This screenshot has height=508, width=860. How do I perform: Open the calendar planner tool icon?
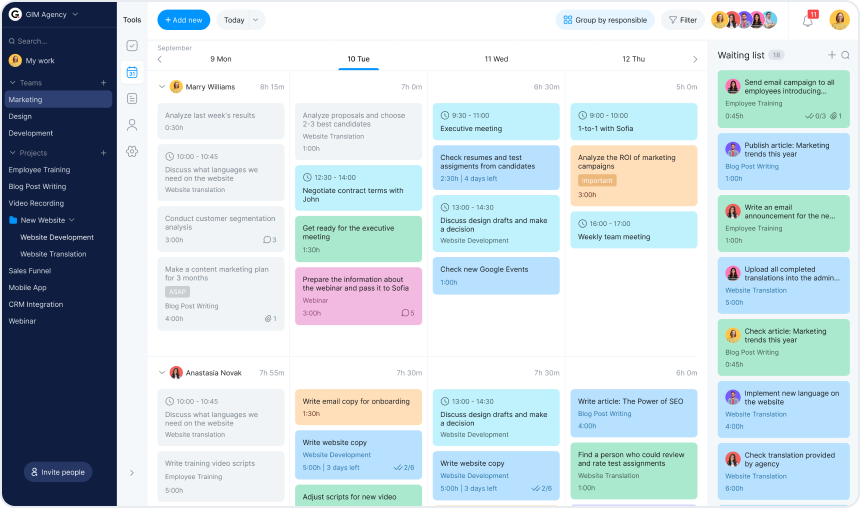click(132, 72)
